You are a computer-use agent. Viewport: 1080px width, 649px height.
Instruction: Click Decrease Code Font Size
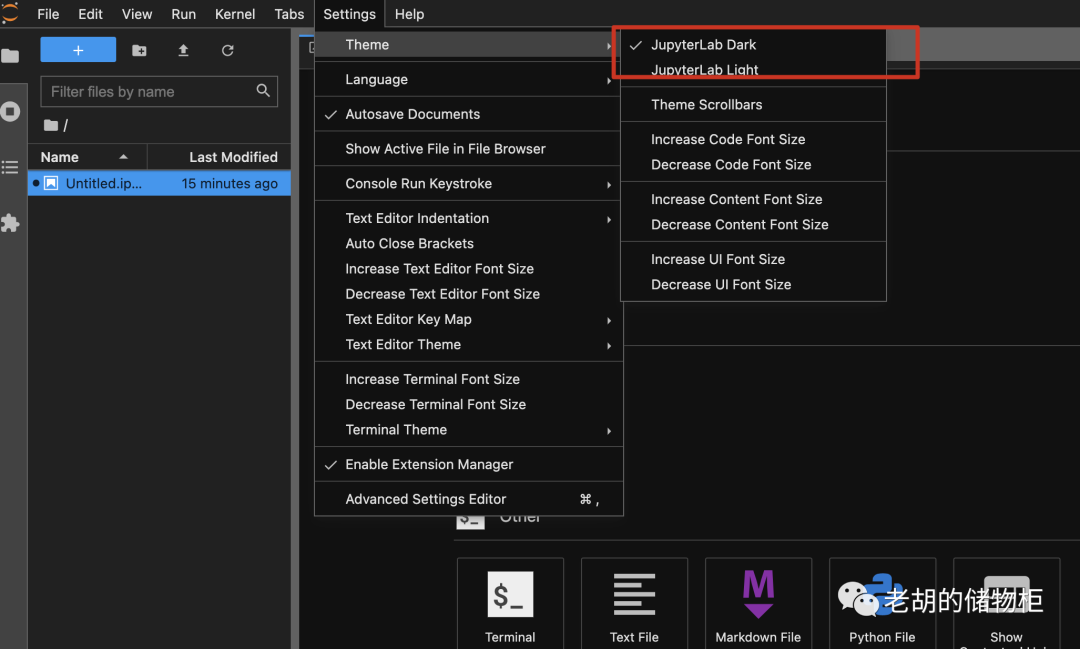point(753,165)
